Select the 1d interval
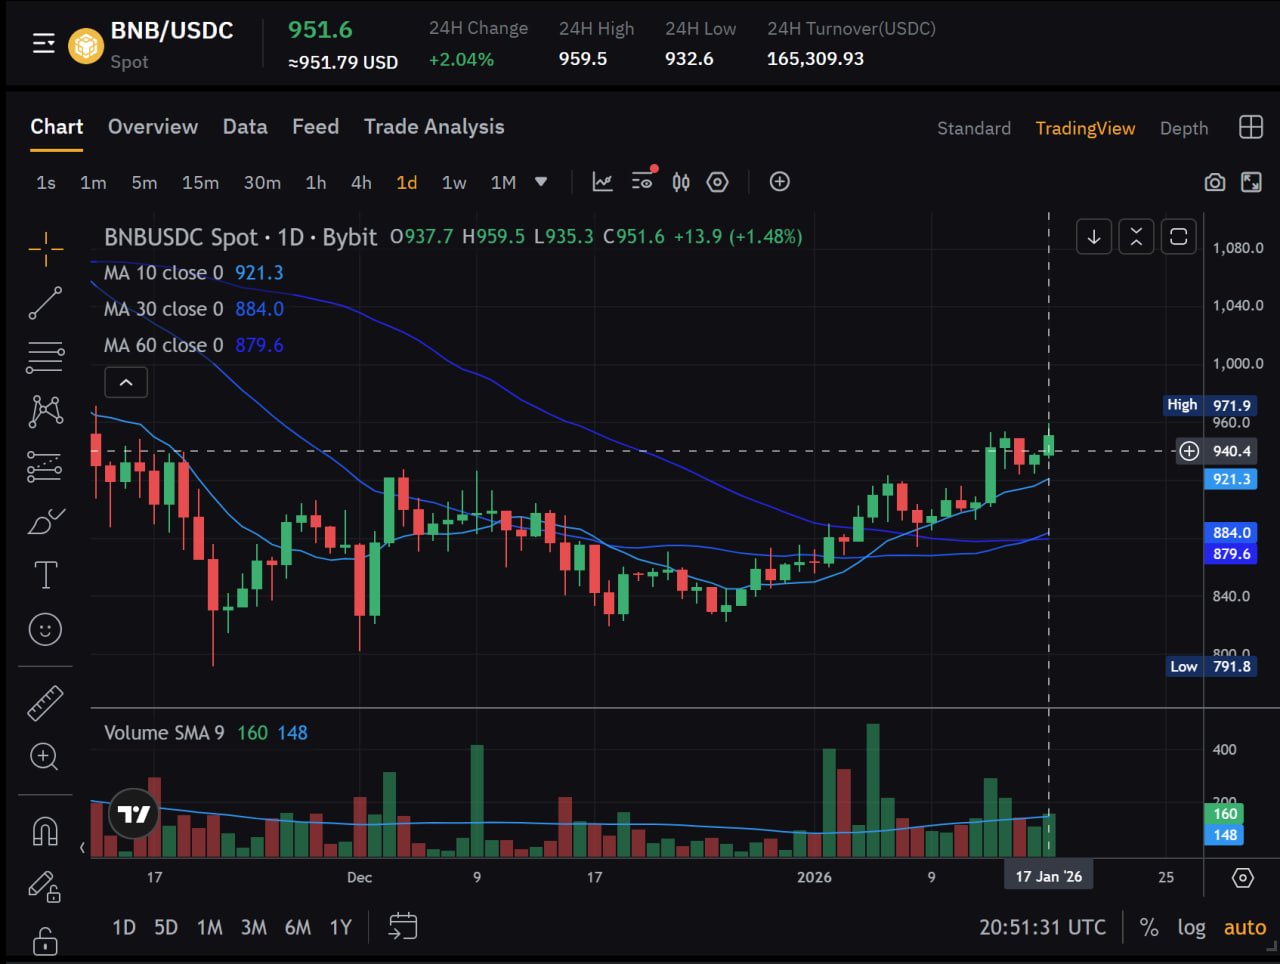The height and width of the screenshot is (964, 1280). tap(407, 182)
